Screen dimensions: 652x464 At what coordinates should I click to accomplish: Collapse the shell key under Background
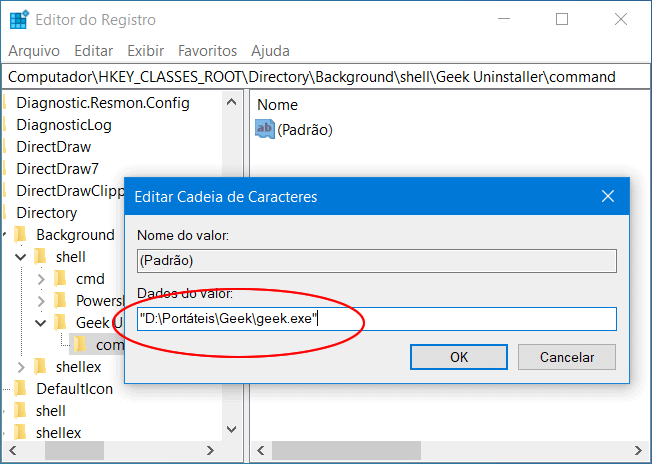click(22, 257)
